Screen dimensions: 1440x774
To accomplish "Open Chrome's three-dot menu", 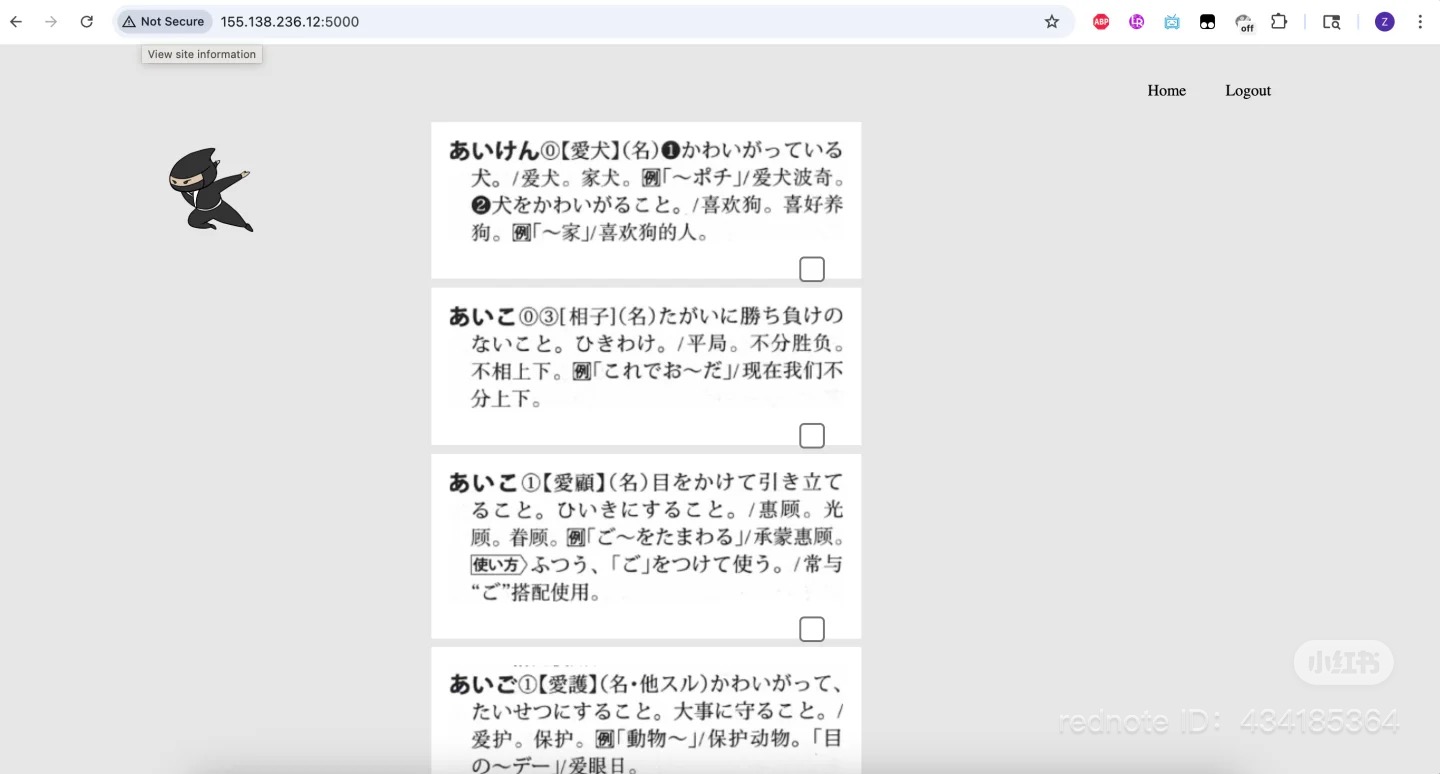I will pos(1420,22).
